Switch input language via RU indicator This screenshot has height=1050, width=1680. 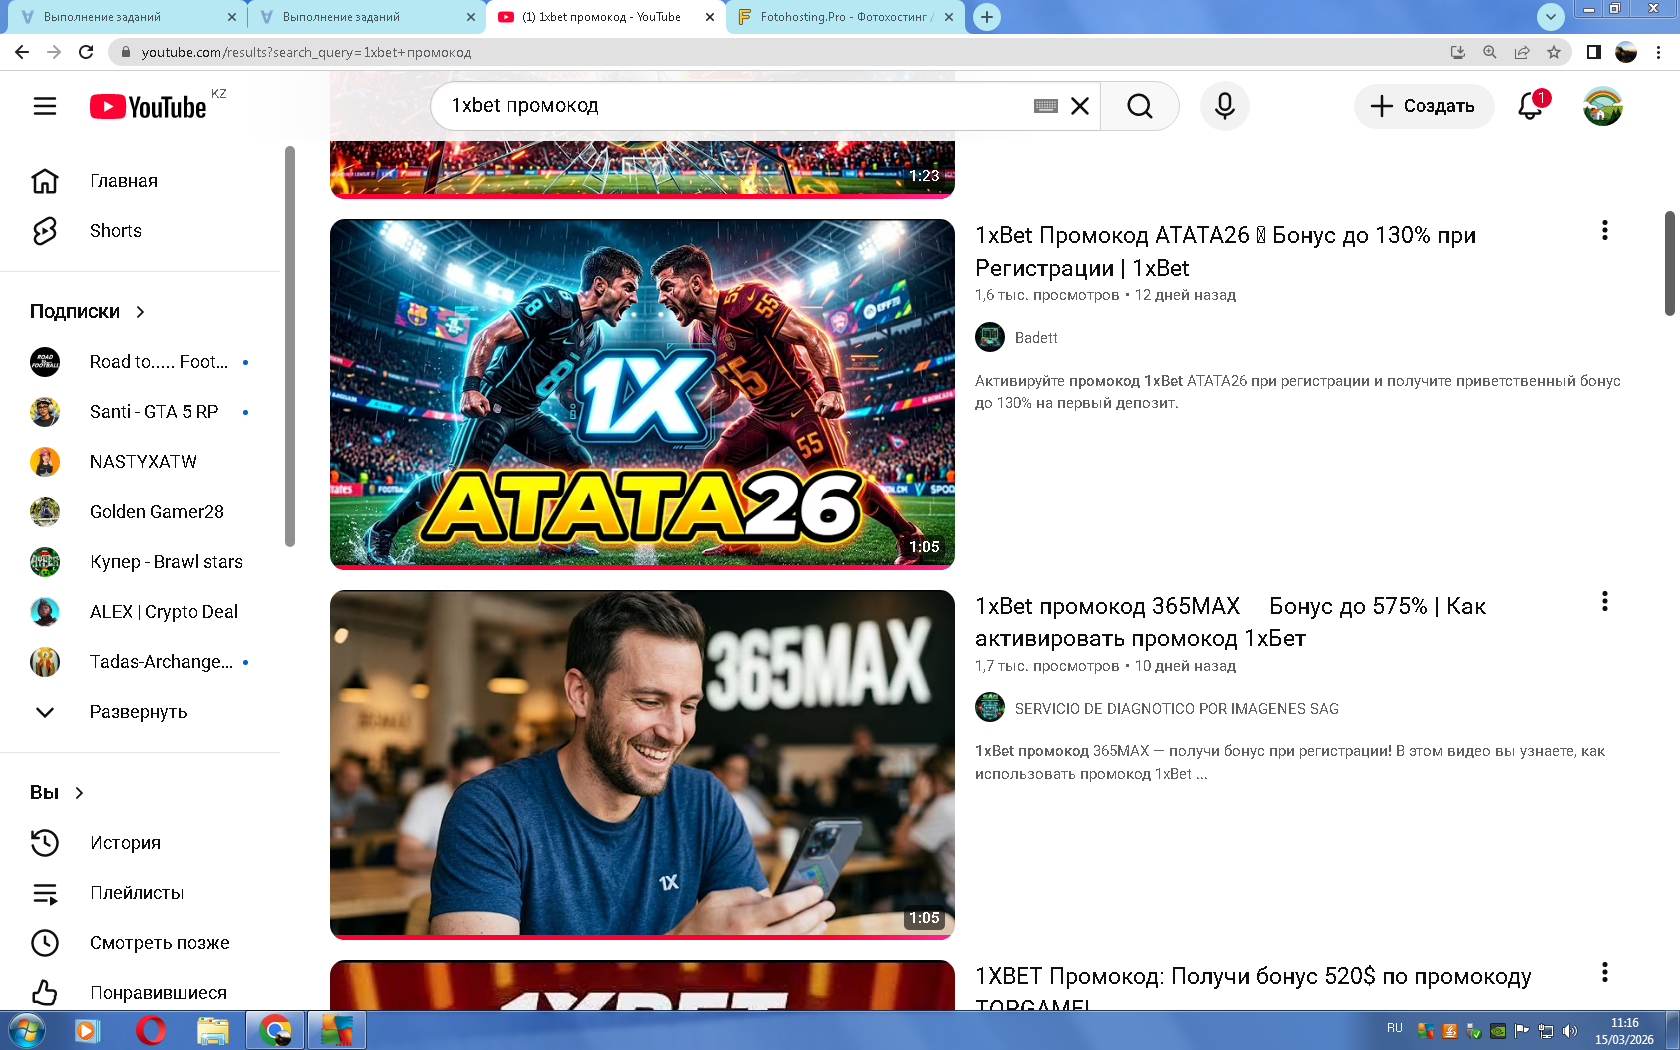tap(1395, 1028)
